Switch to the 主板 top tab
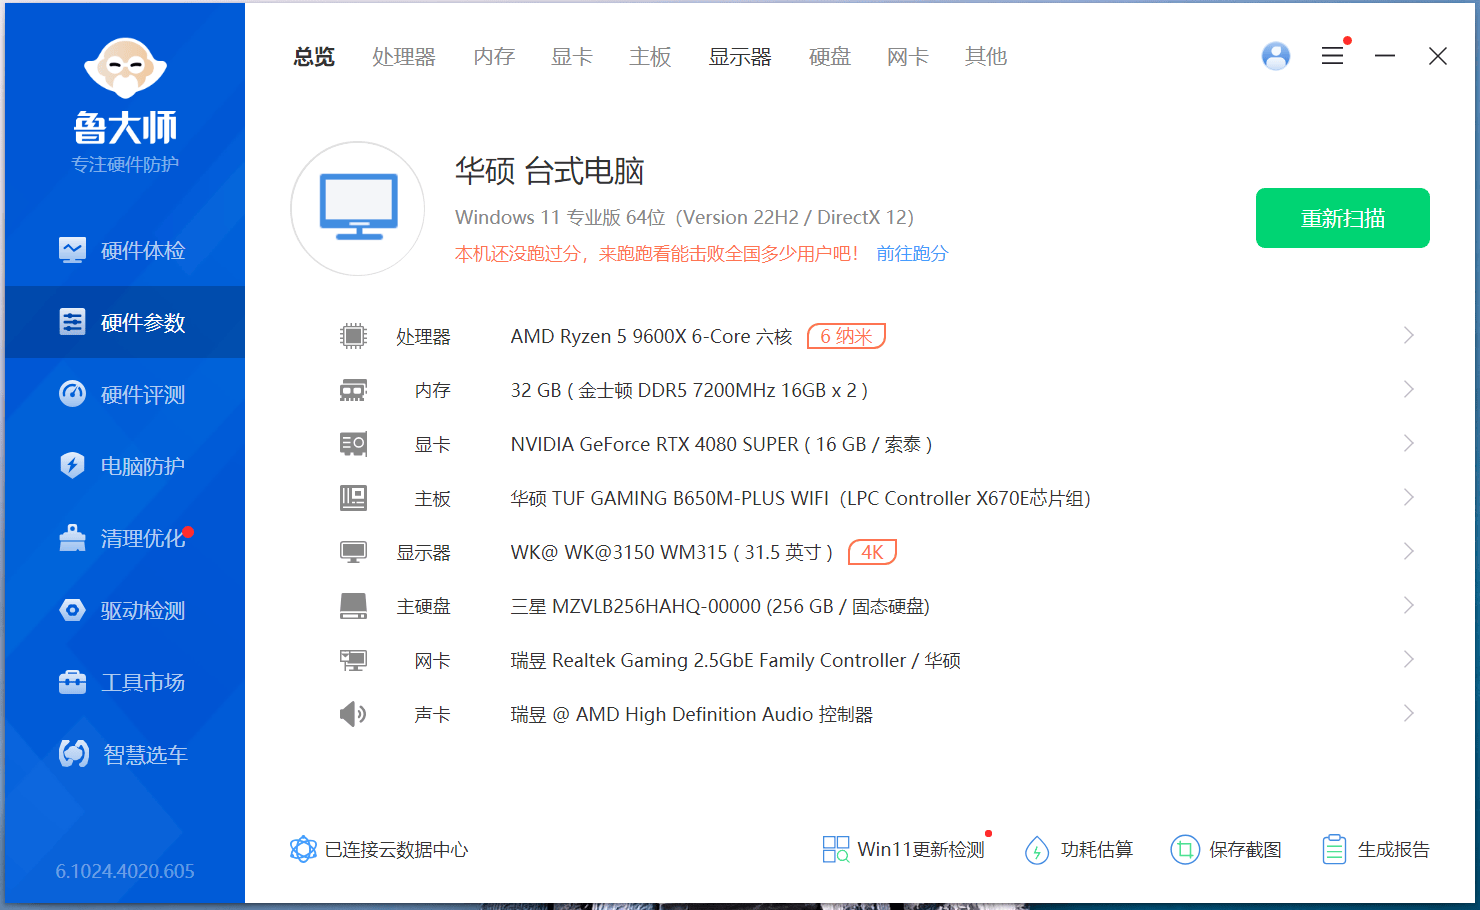Image resolution: width=1480 pixels, height=910 pixels. coord(650,57)
